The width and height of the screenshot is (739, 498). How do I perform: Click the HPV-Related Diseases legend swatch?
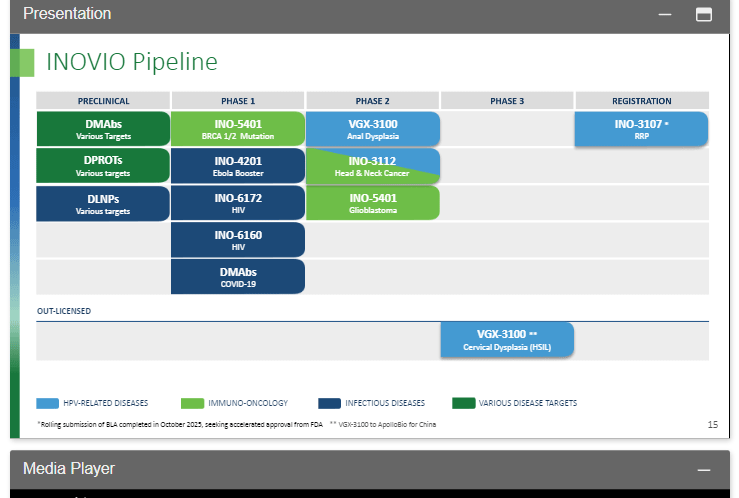(x=48, y=403)
